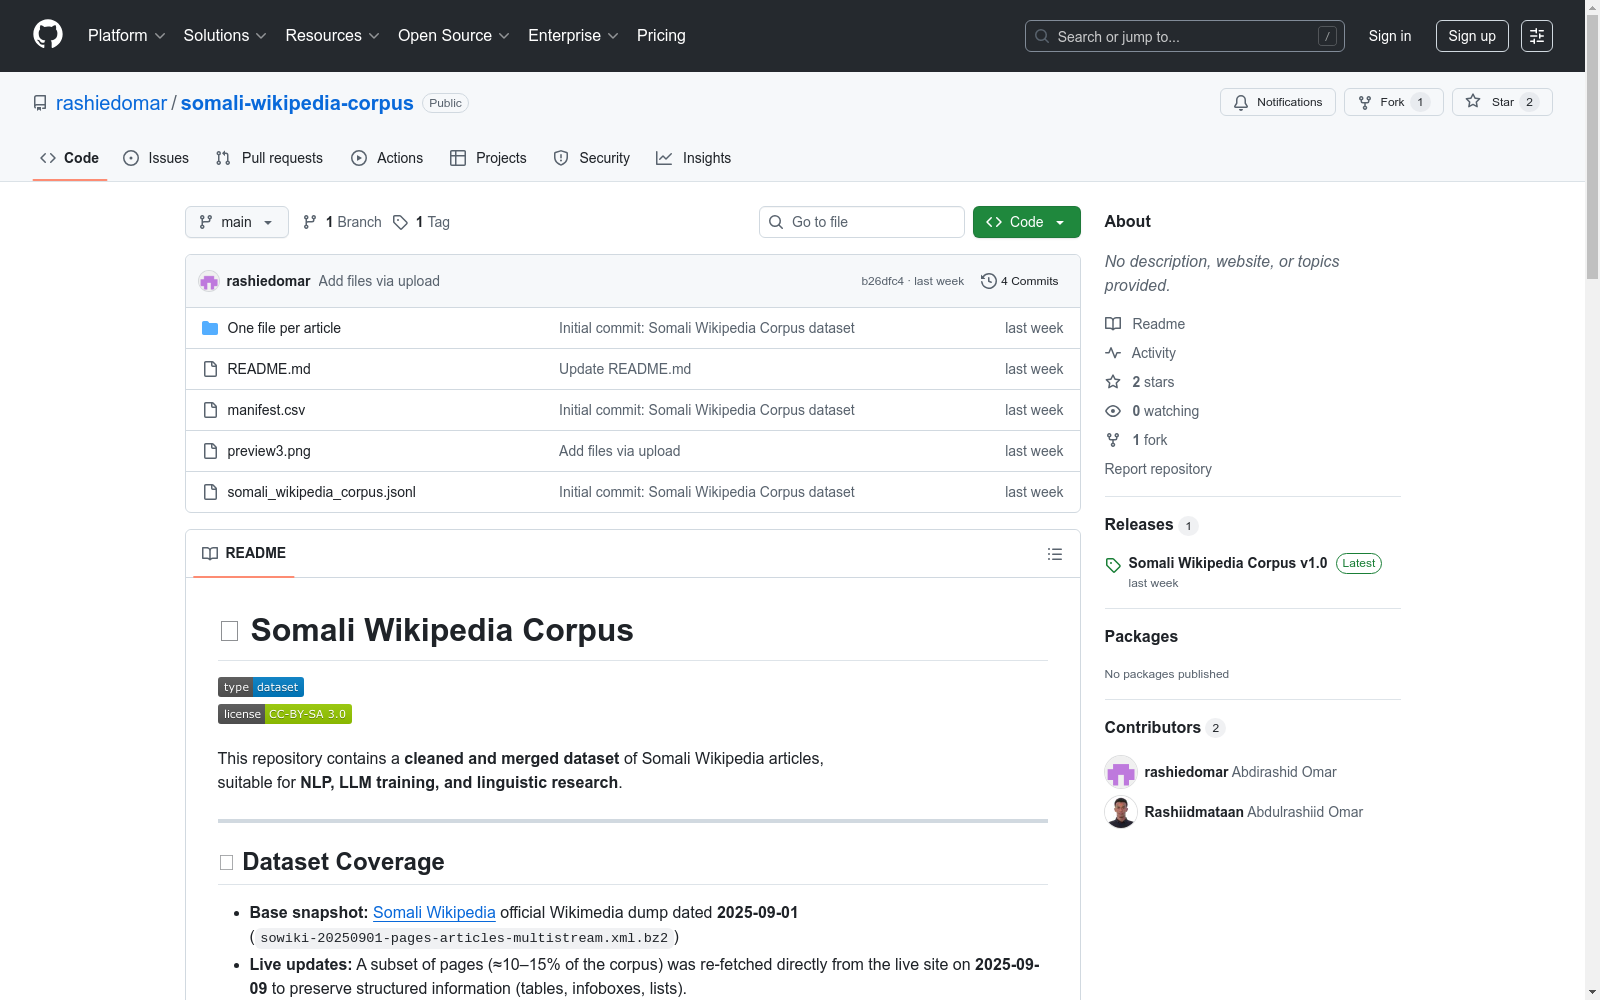Open the Contributors section heading link
Viewport: 1600px width, 1000px height.
(x=1153, y=728)
